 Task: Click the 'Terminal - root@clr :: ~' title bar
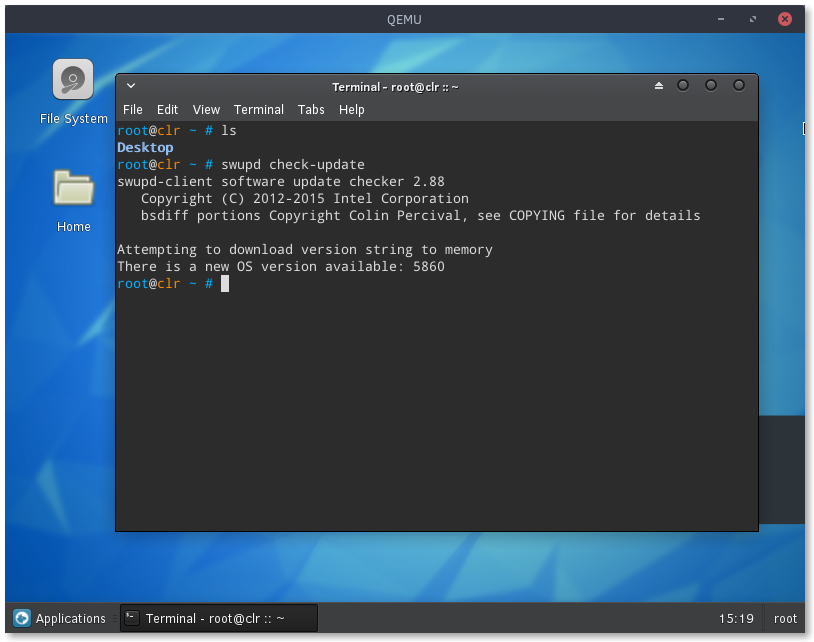tap(395, 87)
